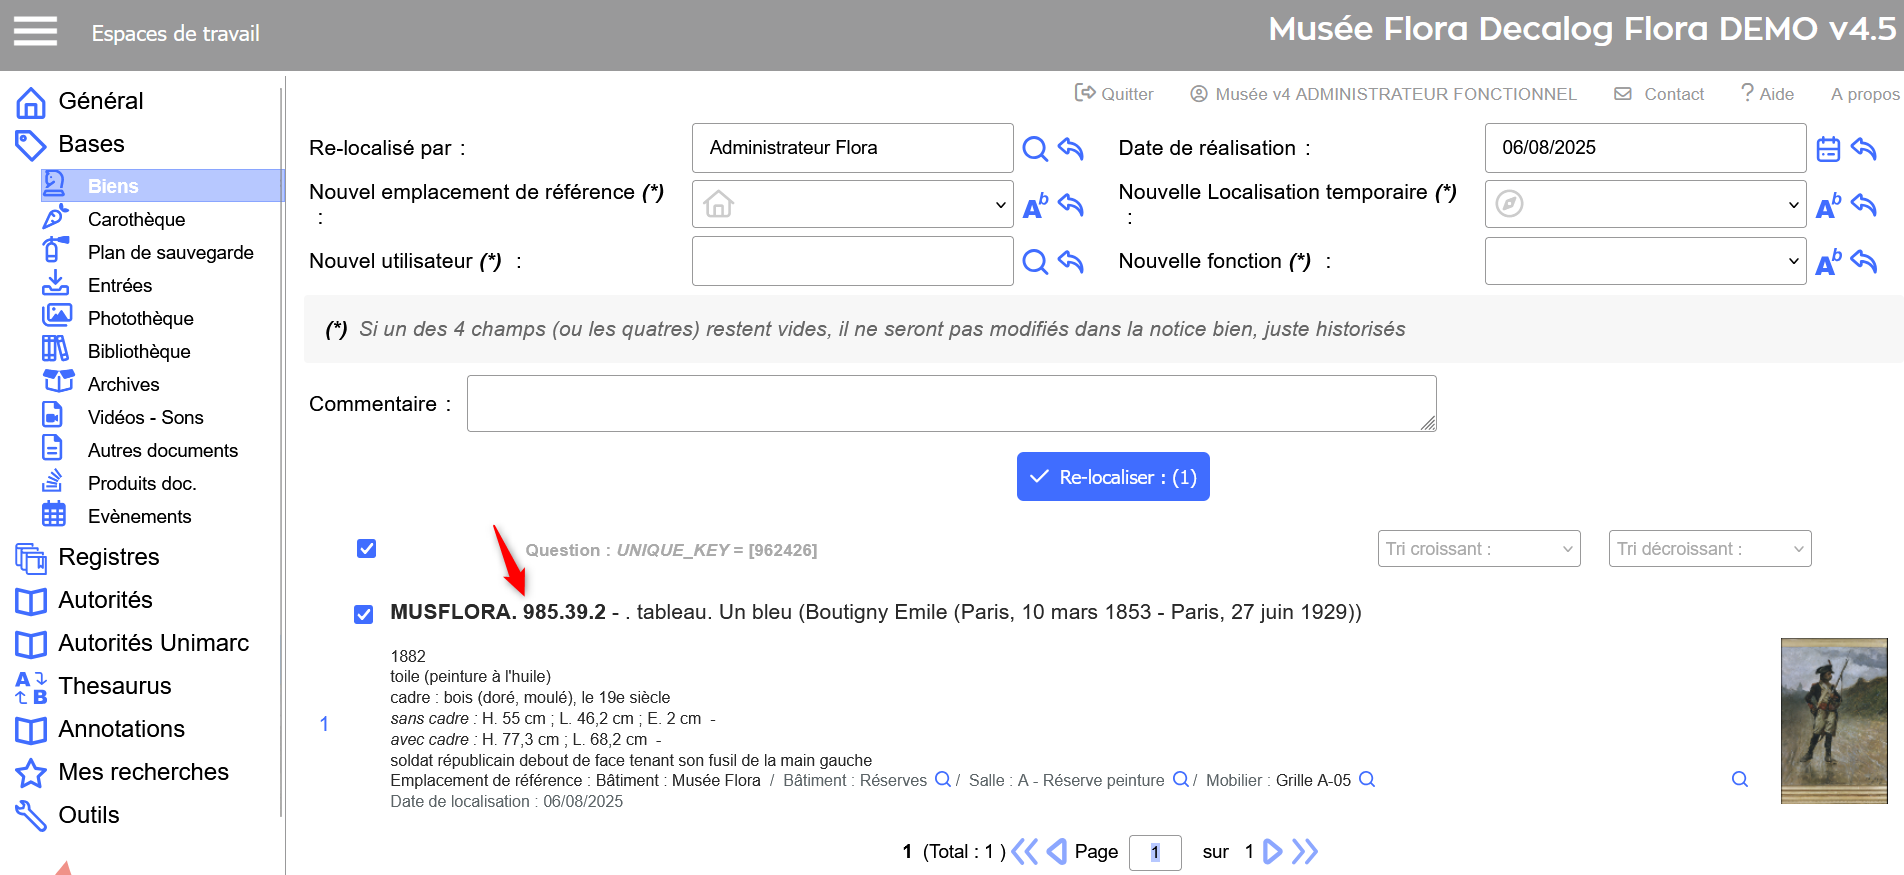Open the Tri décroissant sort dropdown
This screenshot has height=875, width=1904.
pos(1709,549)
